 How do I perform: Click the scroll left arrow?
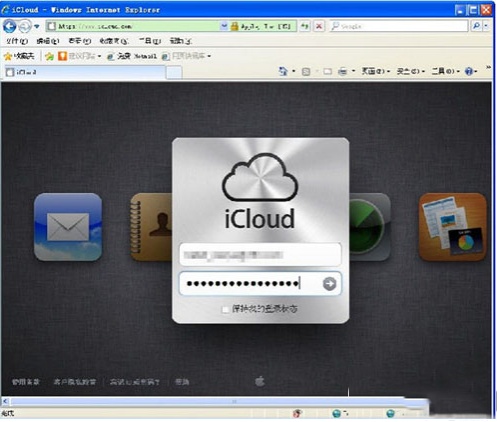[5, 401]
